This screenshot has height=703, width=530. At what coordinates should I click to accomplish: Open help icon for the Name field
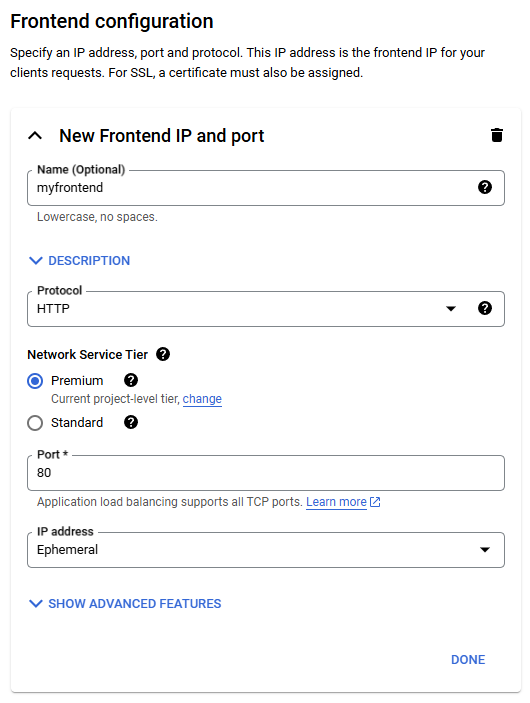click(485, 187)
